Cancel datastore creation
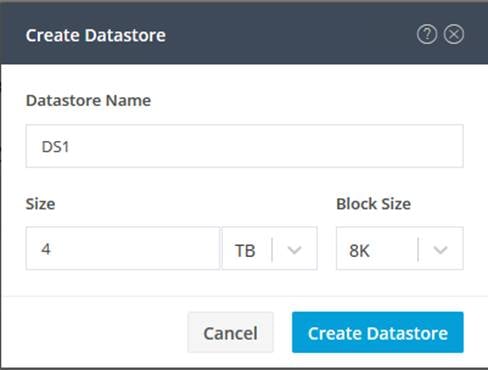The width and height of the screenshot is (488, 370). 230,332
